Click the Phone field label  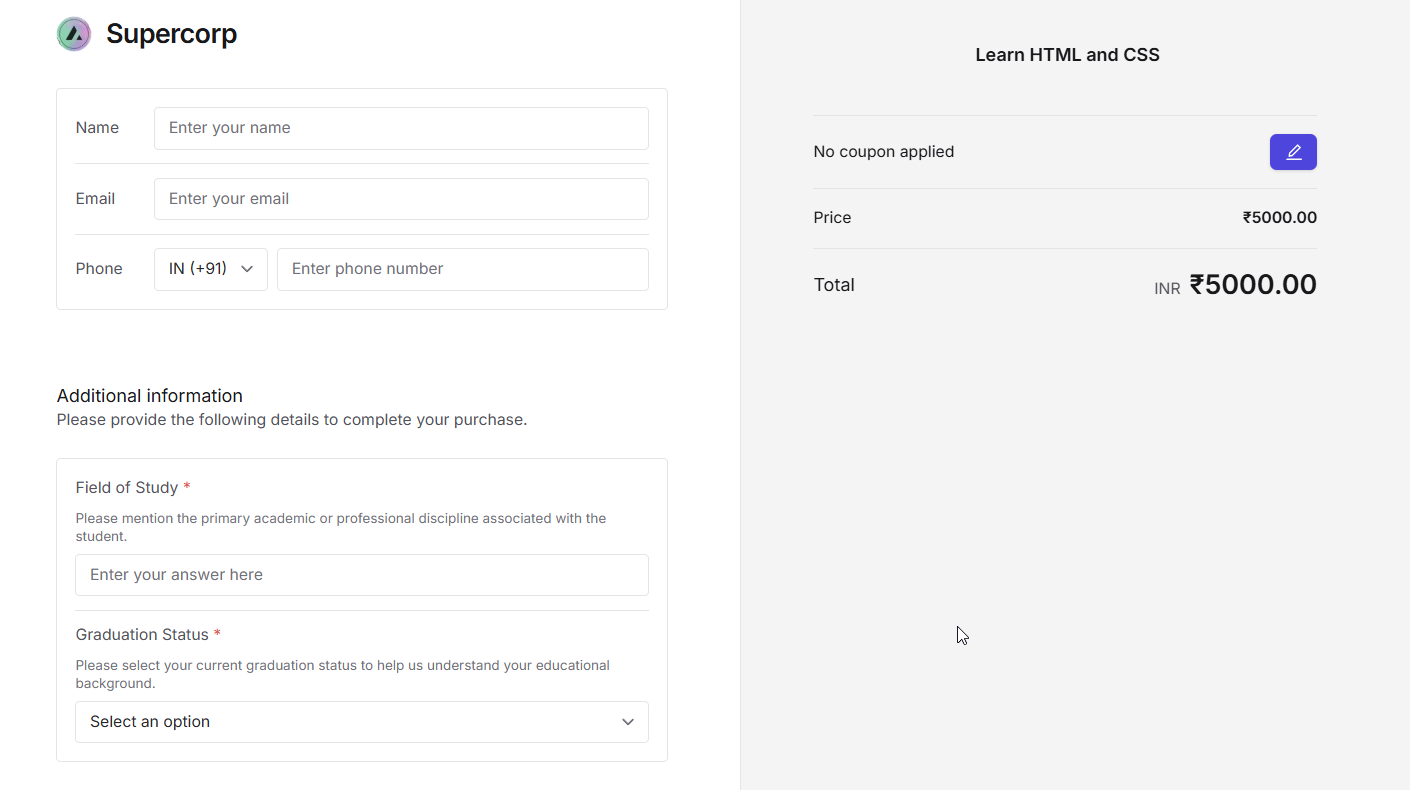tap(99, 269)
